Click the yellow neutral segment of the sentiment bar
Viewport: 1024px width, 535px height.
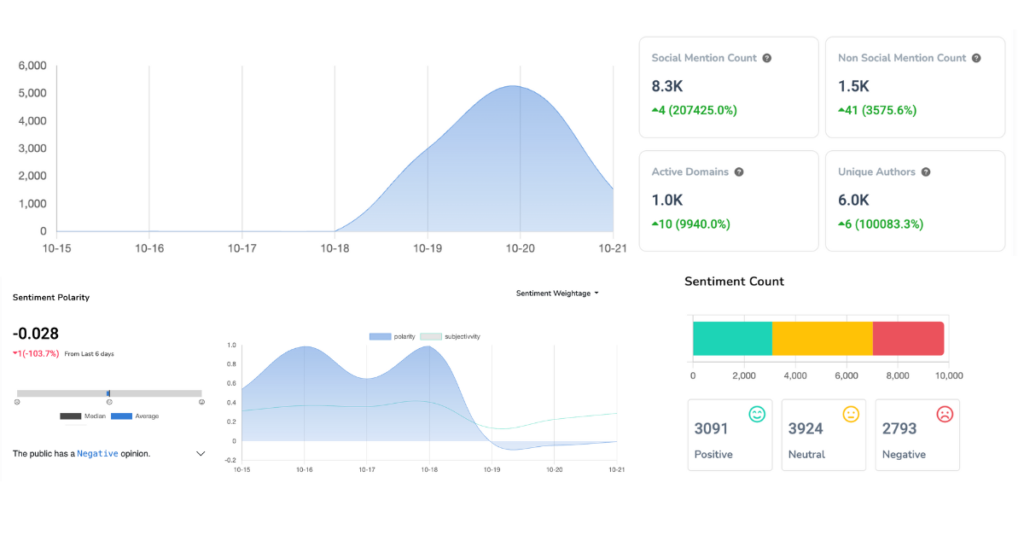click(x=822, y=339)
